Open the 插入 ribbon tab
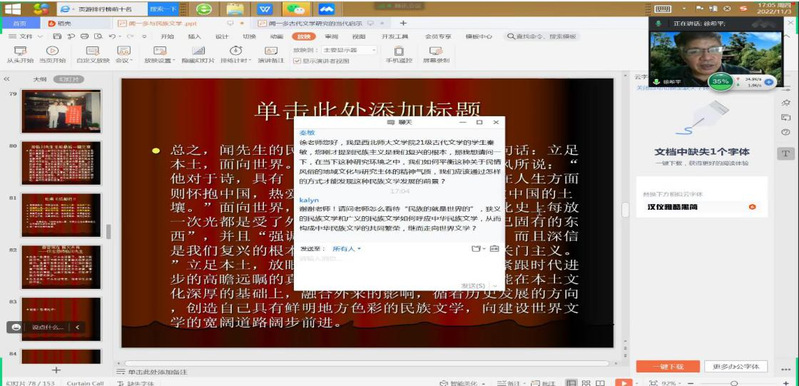This screenshot has height=386, width=799. coord(194,37)
